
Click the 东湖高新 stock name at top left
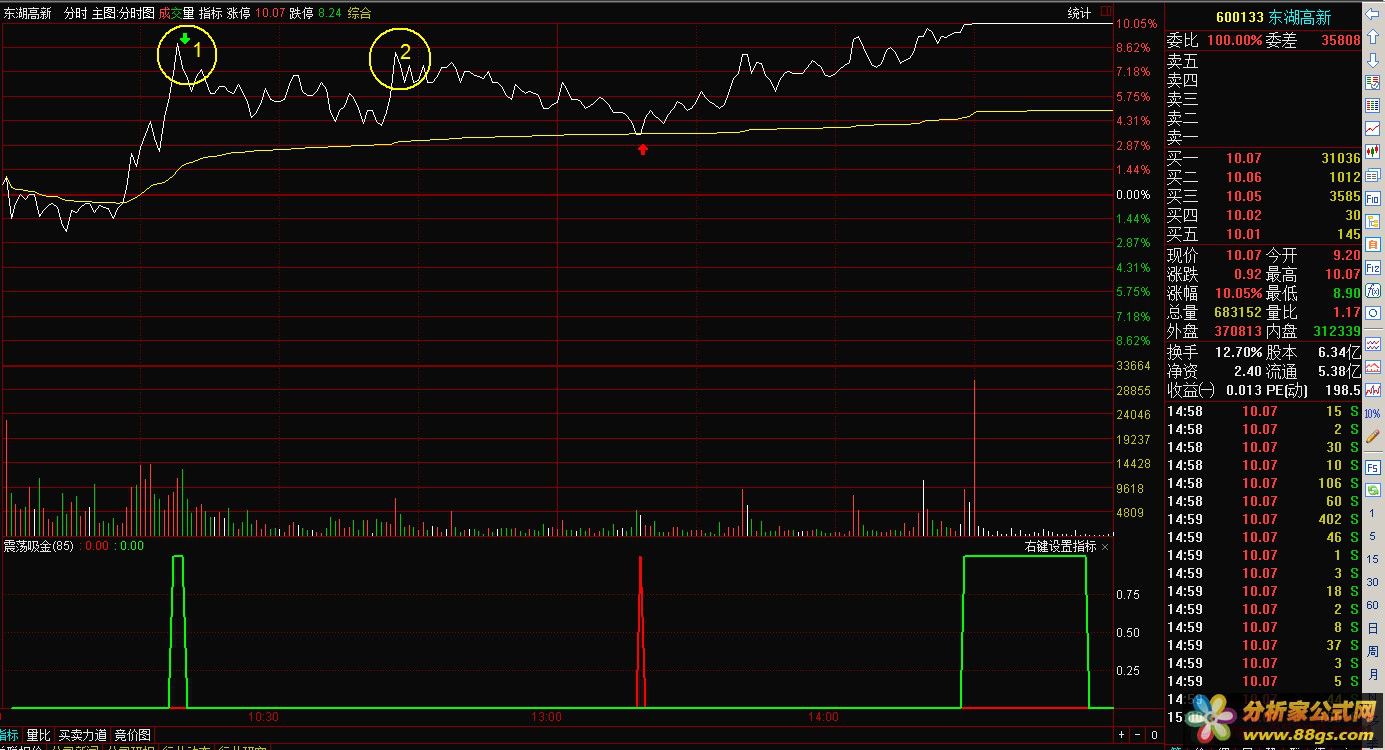(28, 13)
